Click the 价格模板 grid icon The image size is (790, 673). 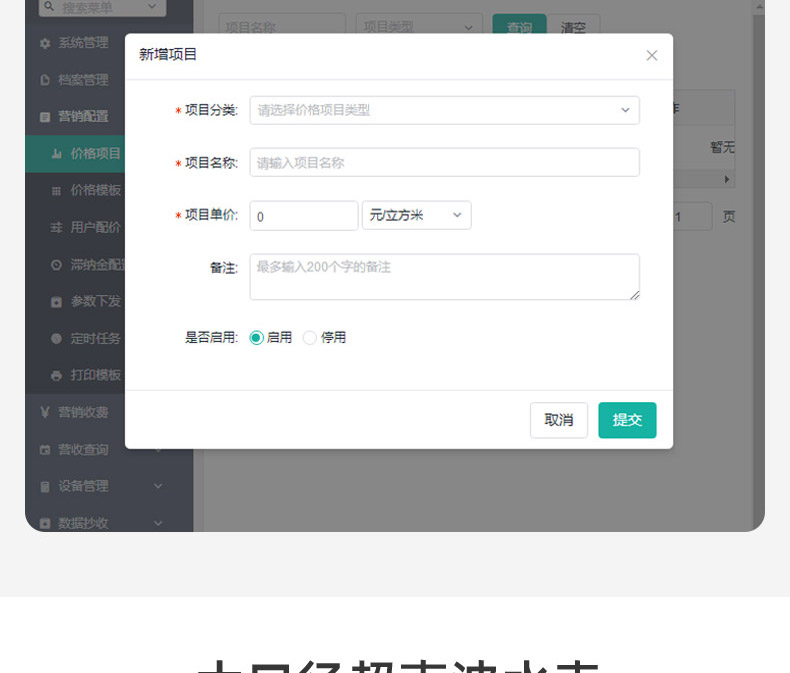(56, 190)
